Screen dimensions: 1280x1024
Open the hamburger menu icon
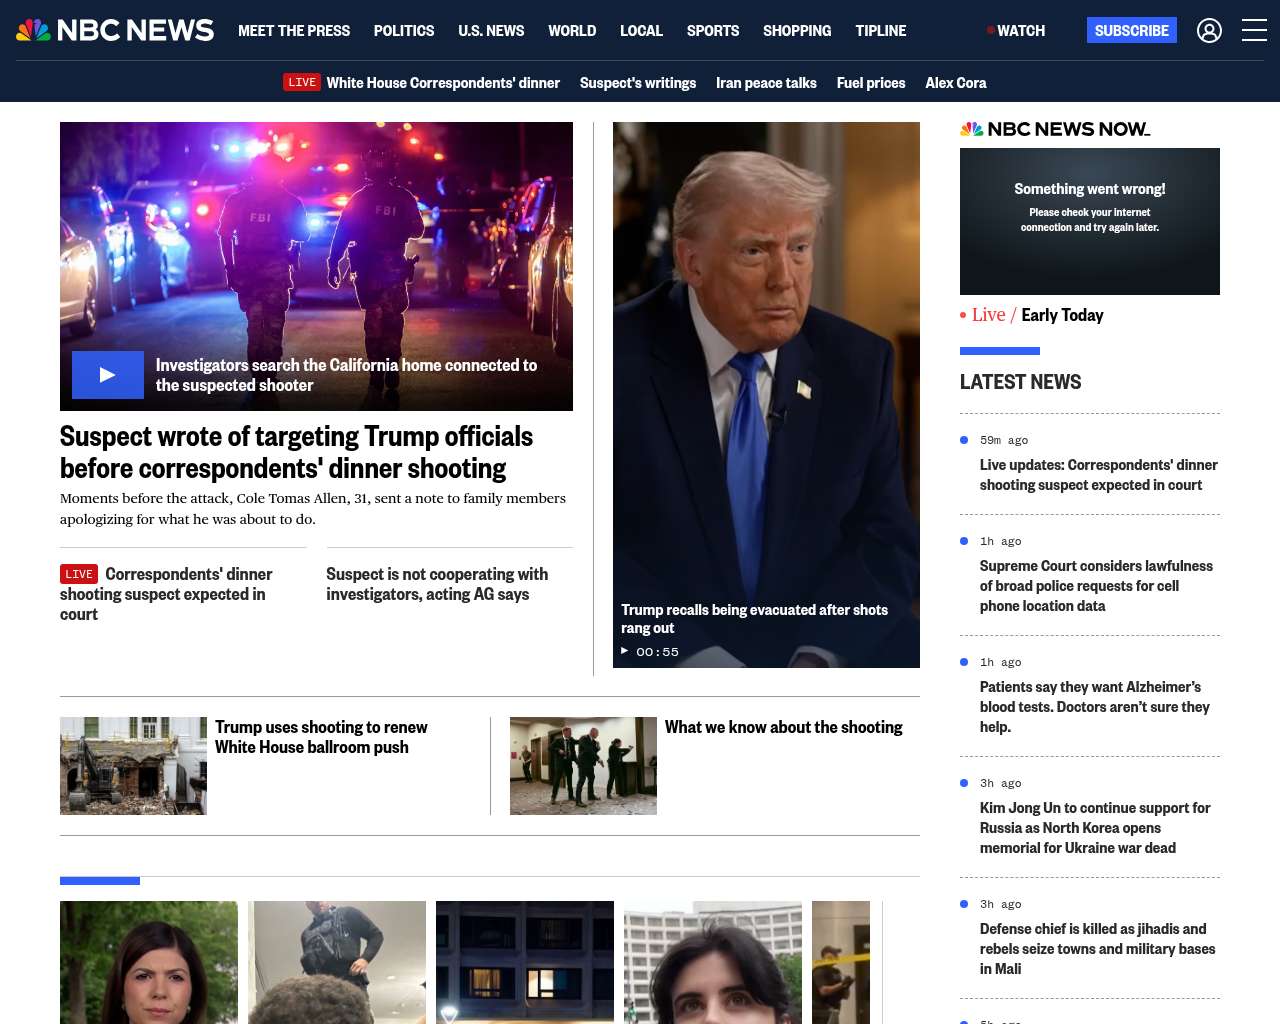click(1254, 31)
